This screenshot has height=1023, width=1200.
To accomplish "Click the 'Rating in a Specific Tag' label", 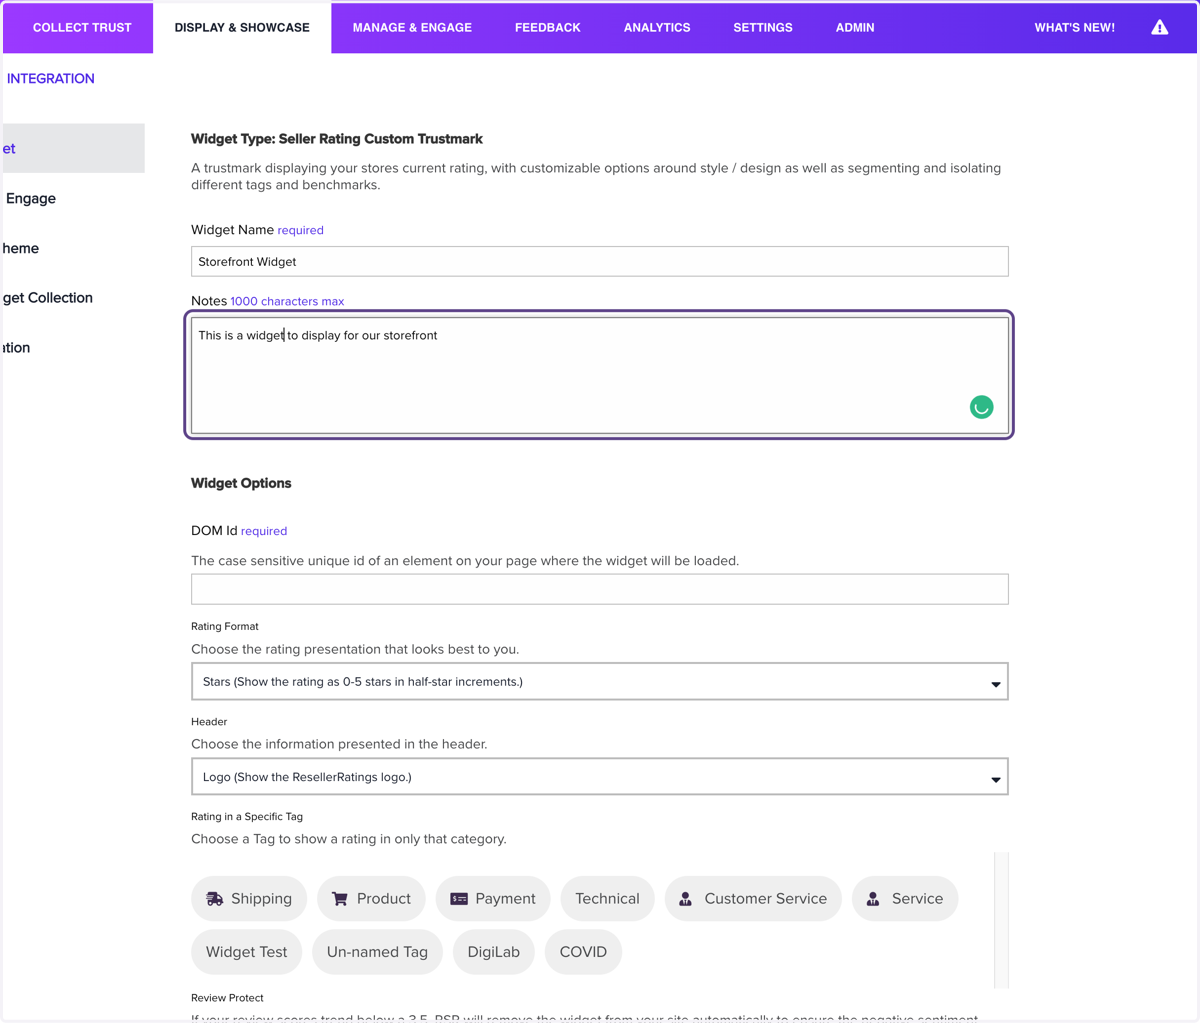I will point(247,816).
